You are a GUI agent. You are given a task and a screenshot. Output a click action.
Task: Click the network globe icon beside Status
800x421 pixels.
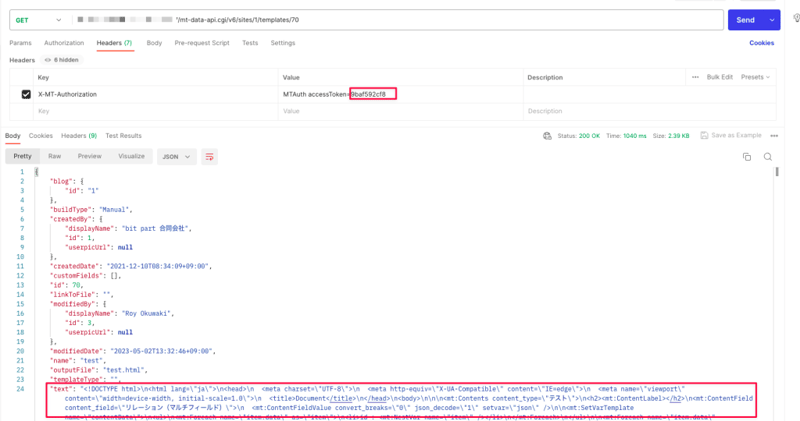pos(546,135)
